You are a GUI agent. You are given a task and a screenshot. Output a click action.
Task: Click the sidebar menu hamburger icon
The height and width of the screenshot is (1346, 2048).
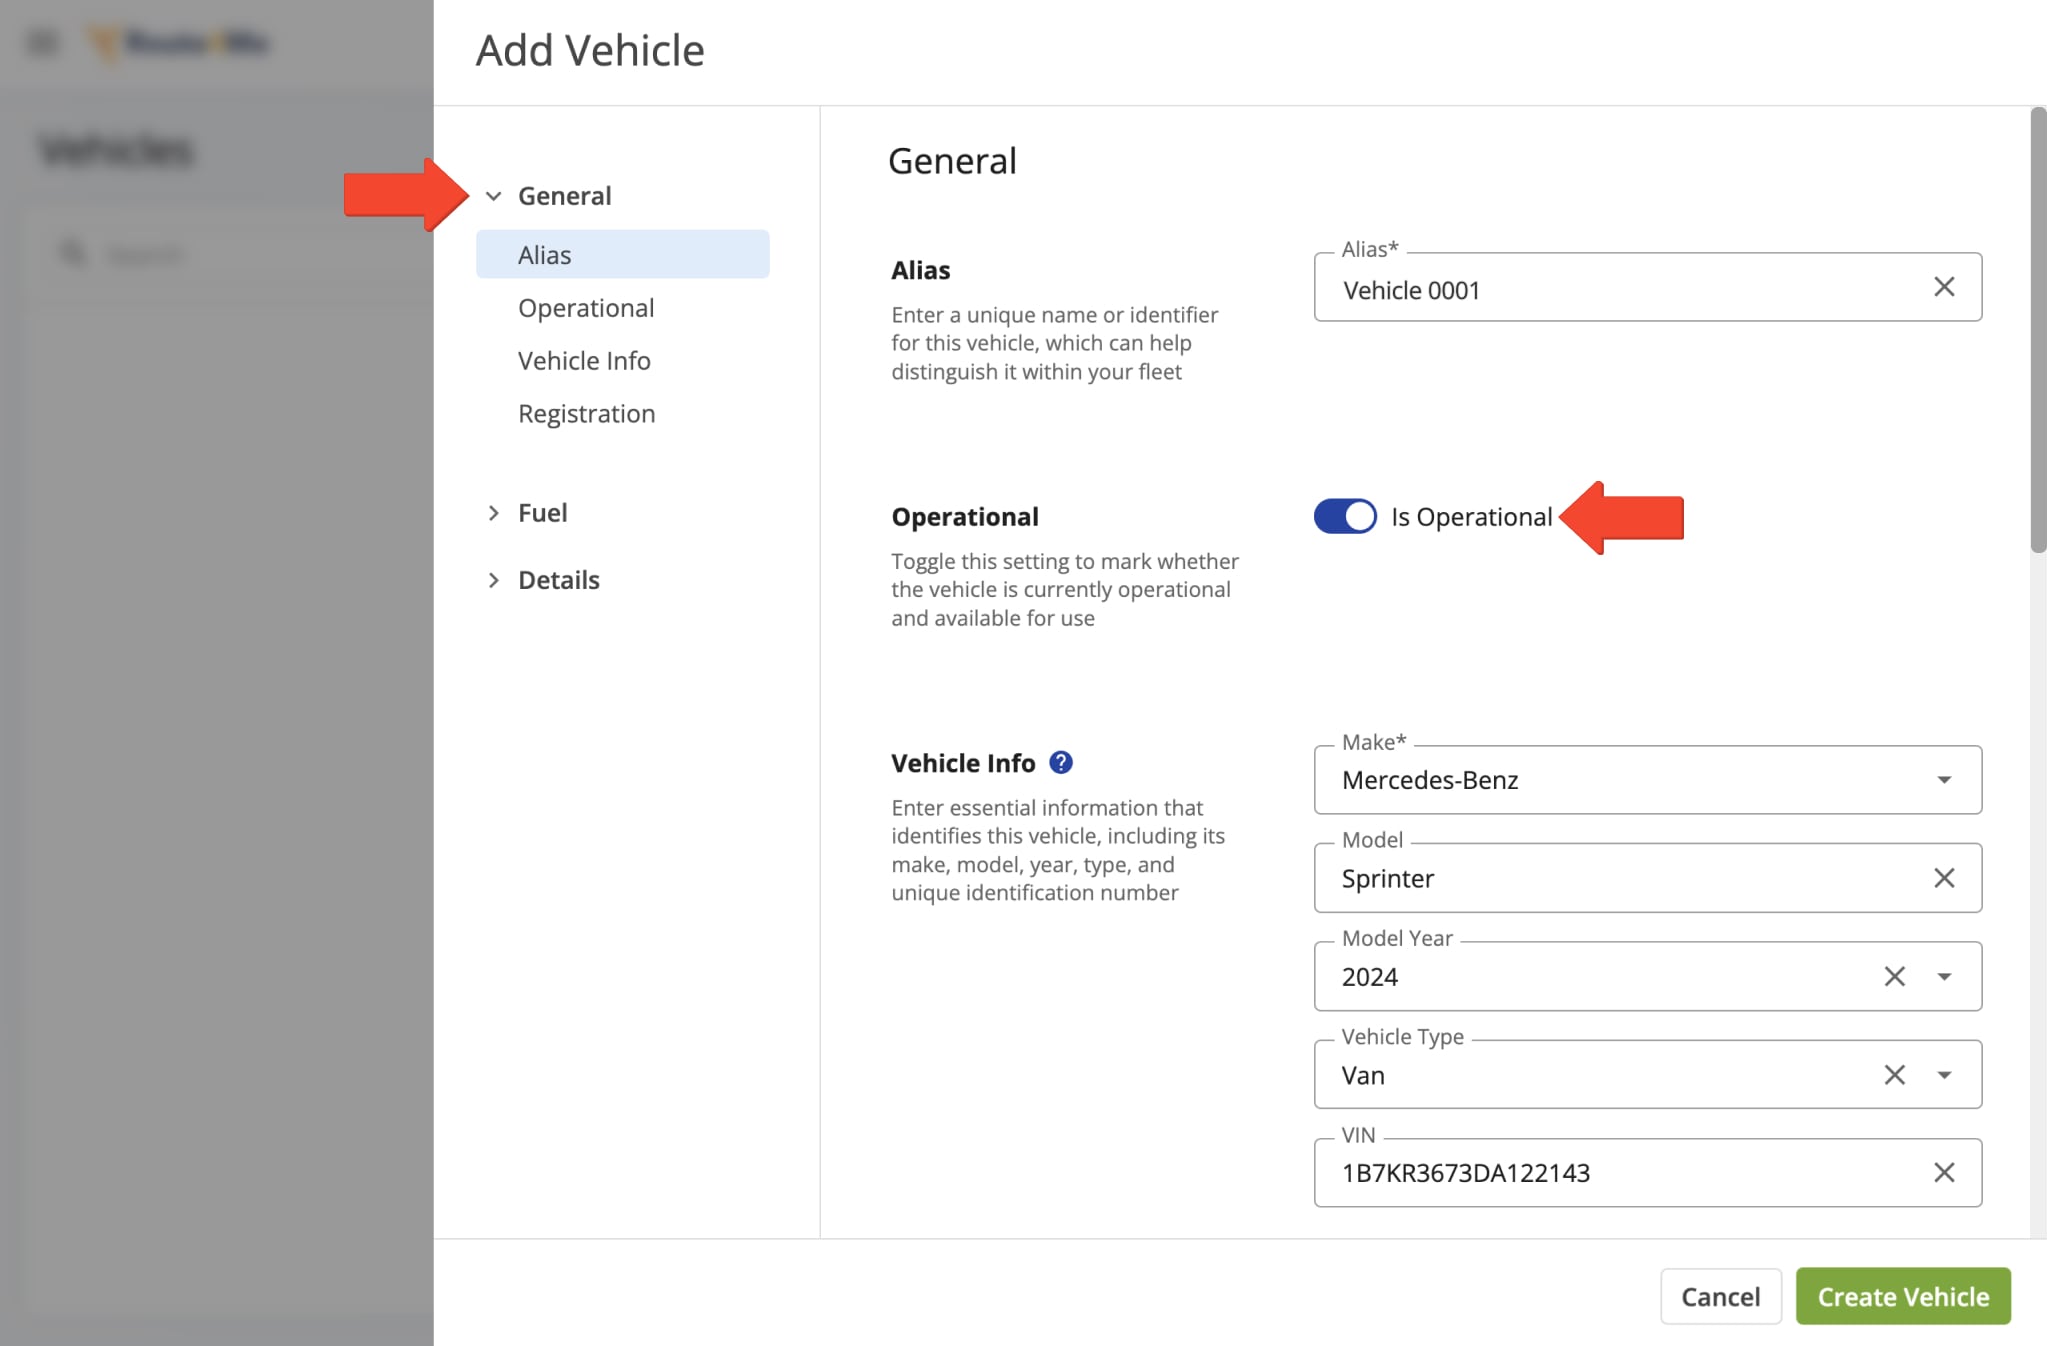pos(41,41)
